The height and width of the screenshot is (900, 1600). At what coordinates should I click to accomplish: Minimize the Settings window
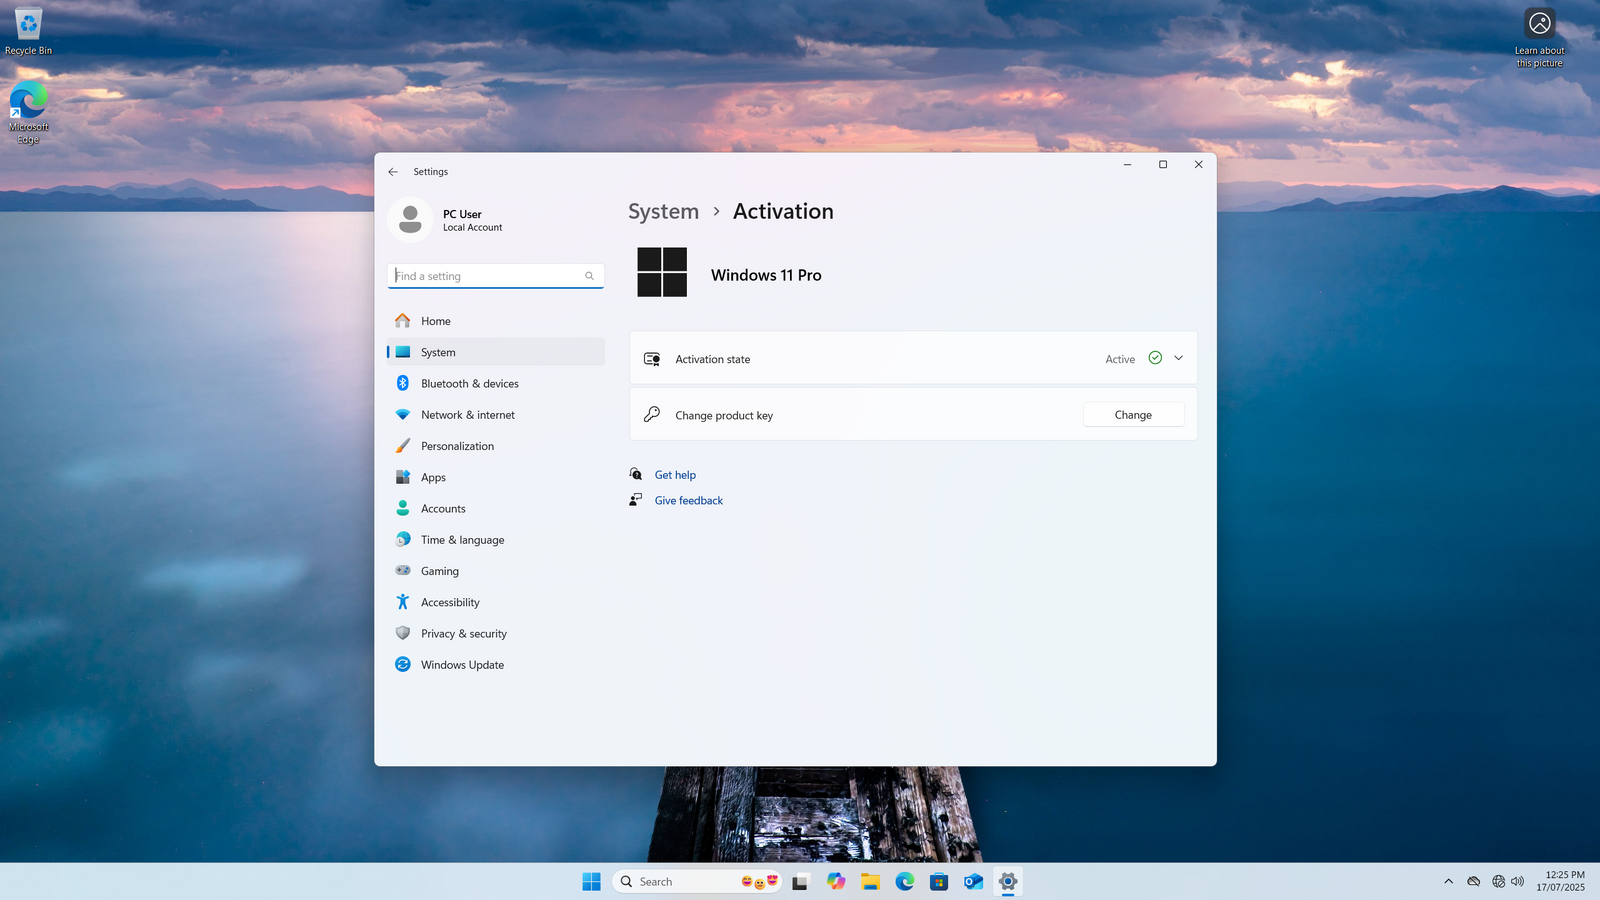[x=1127, y=165]
